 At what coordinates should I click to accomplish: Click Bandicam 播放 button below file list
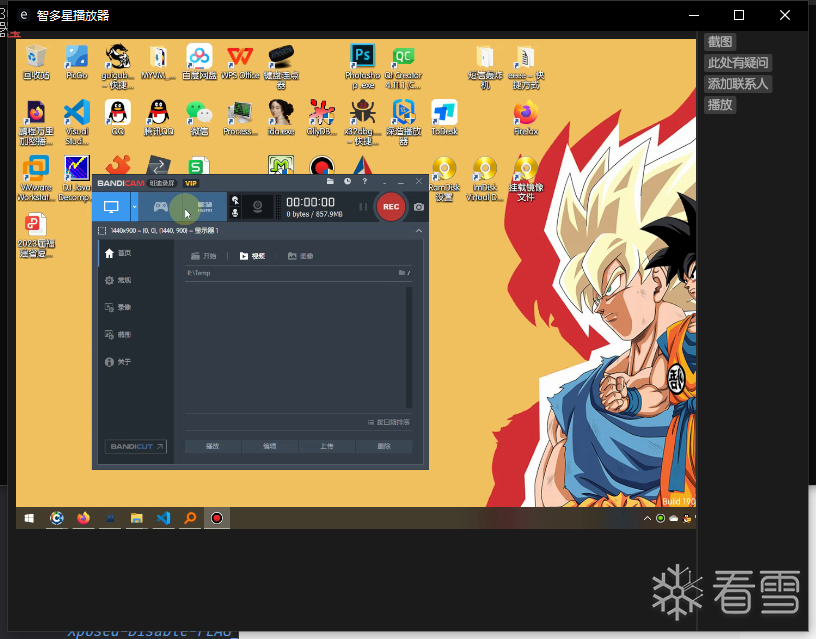[212, 446]
